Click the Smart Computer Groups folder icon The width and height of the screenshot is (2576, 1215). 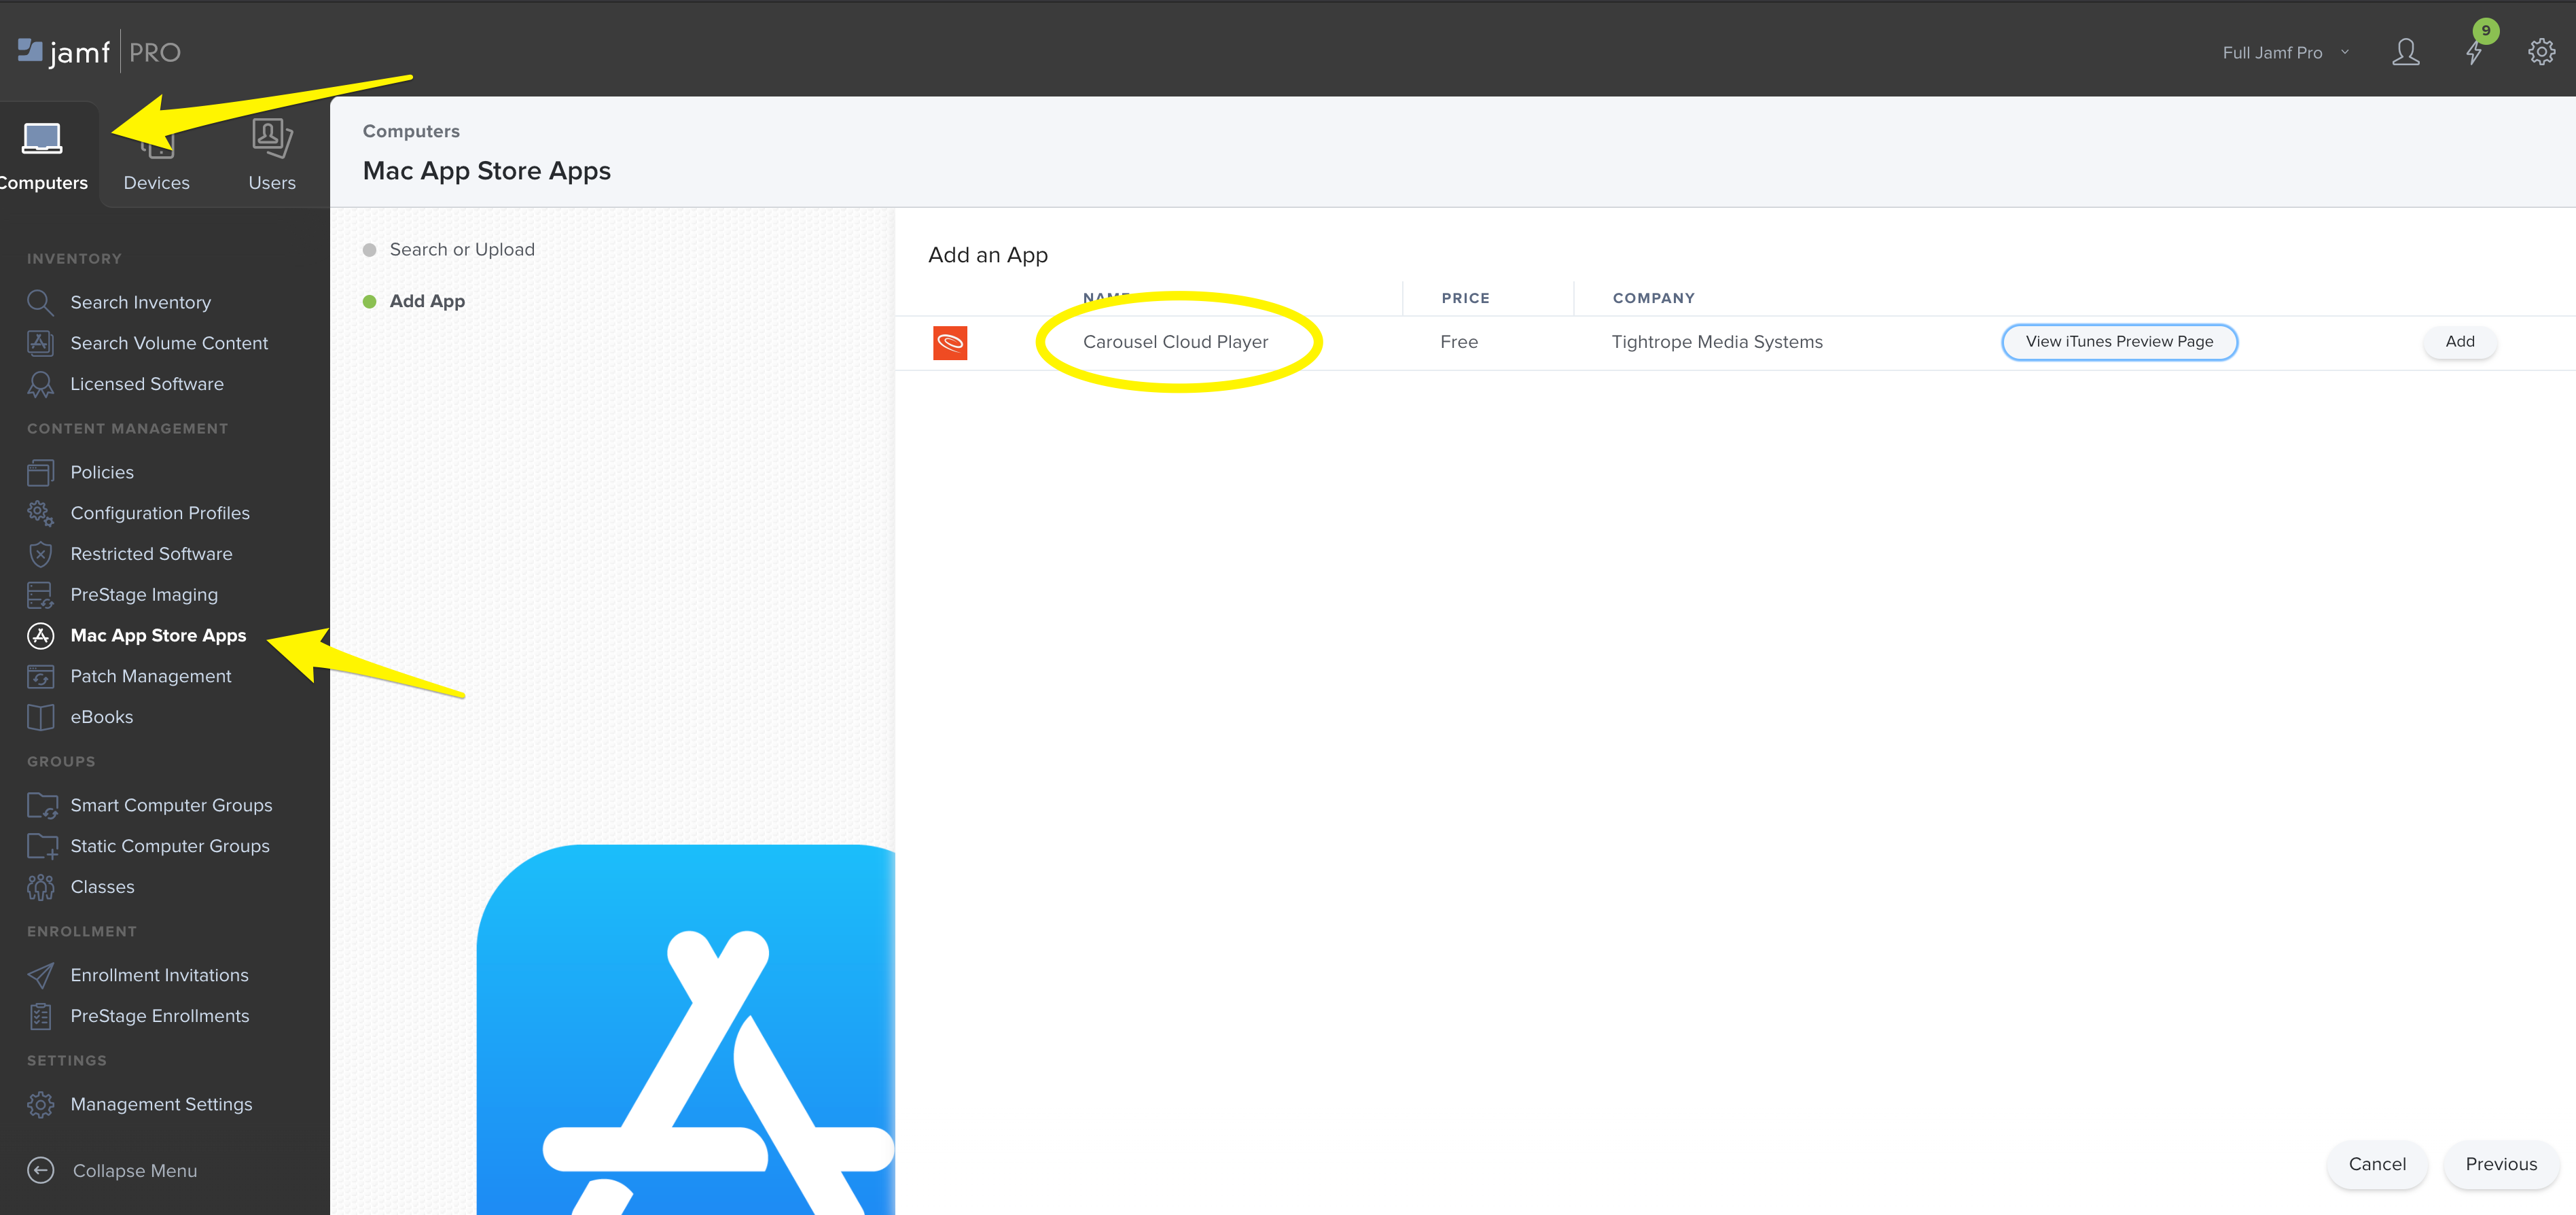coord(42,806)
